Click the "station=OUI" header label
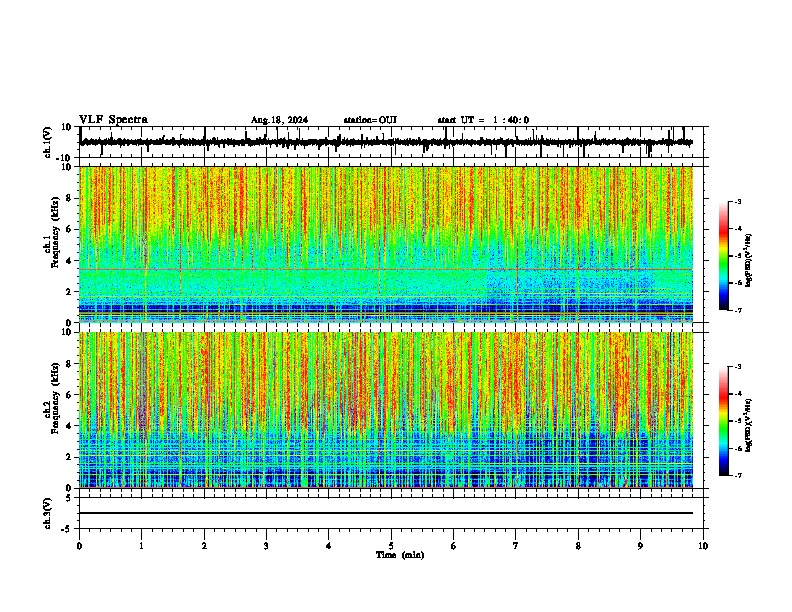Screen dimensions: 792x612 (x=370, y=120)
